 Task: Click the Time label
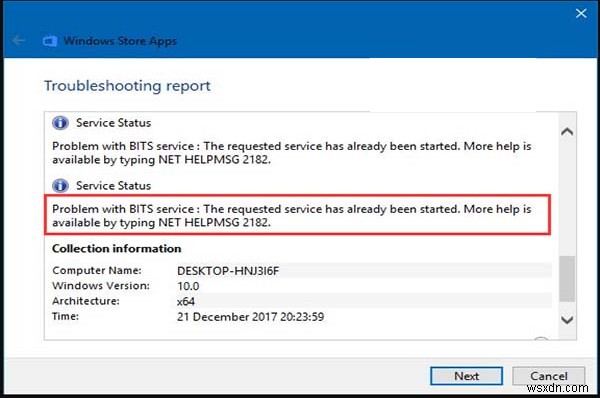pyautogui.click(x=65, y=316)
